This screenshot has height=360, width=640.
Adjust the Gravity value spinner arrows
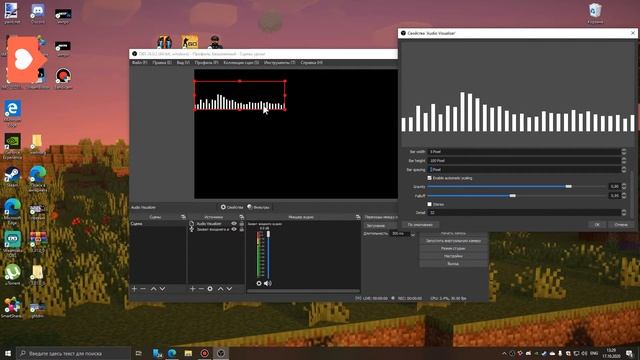coord(624,187)
